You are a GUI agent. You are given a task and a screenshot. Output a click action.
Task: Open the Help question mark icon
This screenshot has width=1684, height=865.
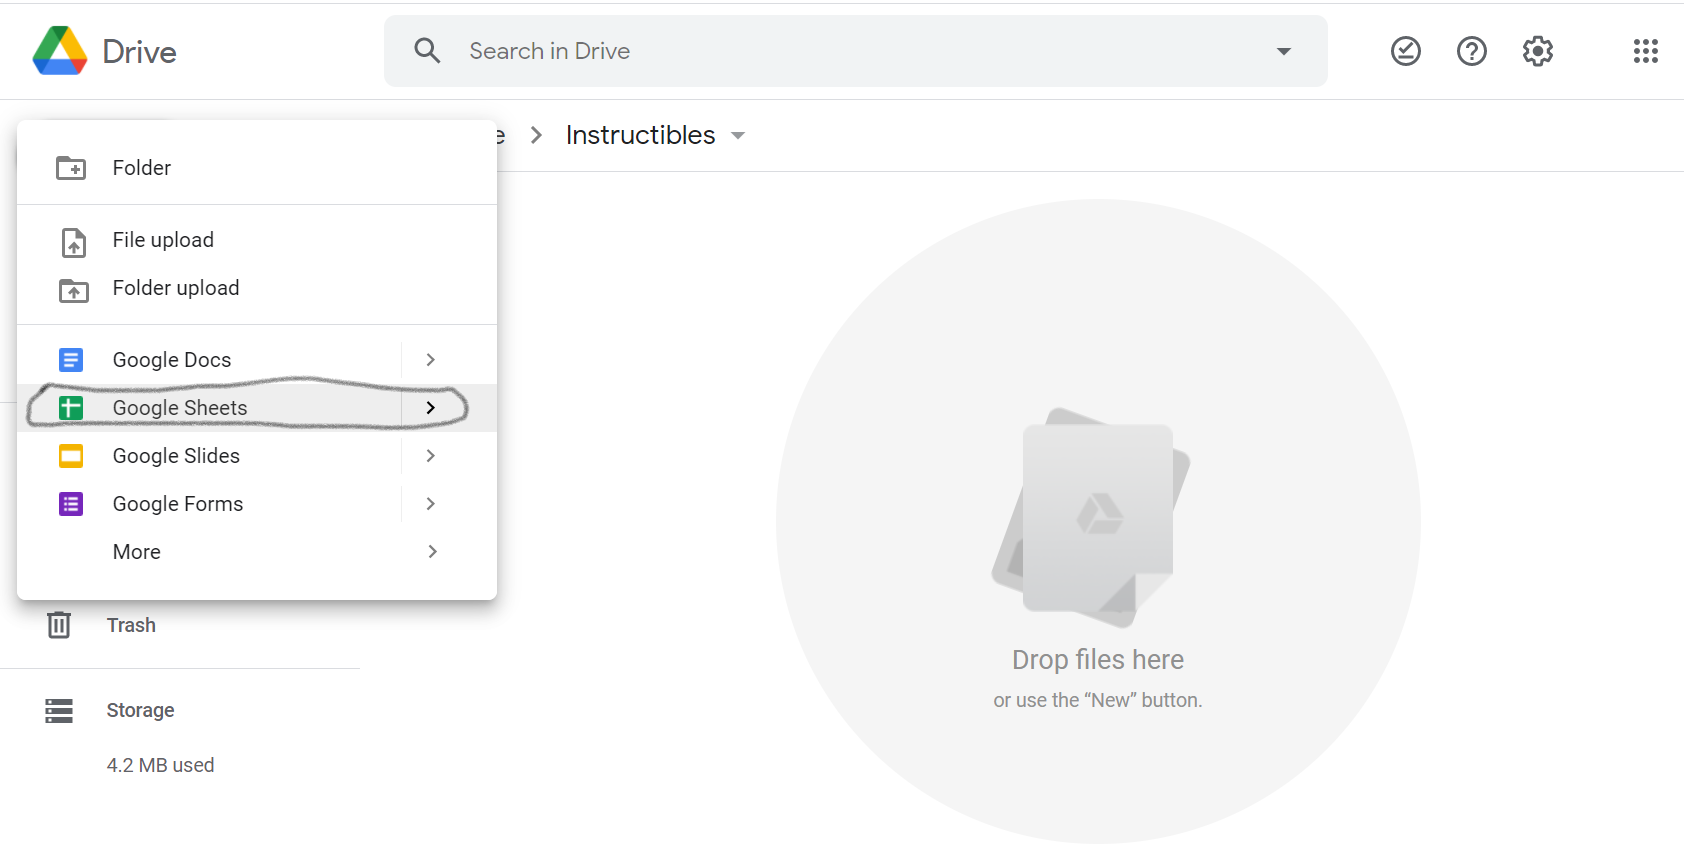pos(1471,51)
